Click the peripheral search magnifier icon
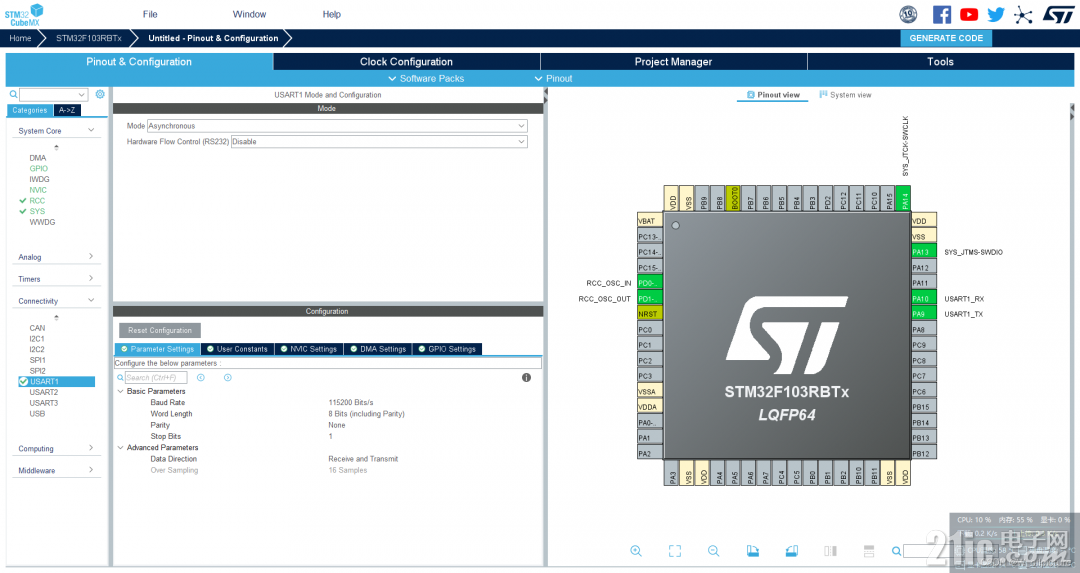This screenshot has height=573, width=1080. tap(13, 94)
